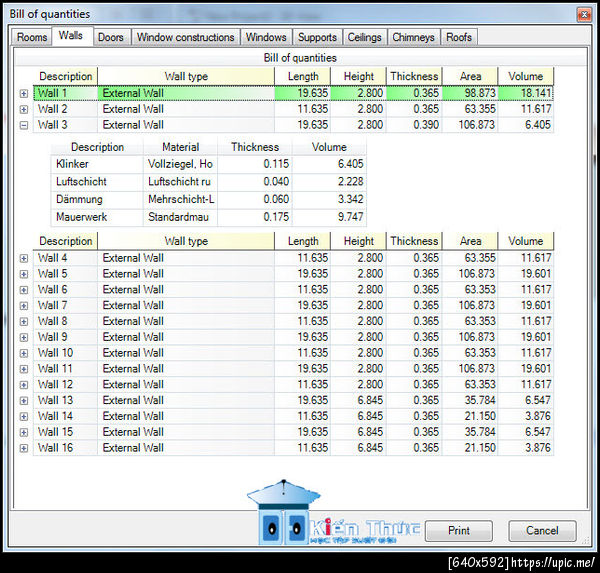Click the 0.390 thickness of Wall 3
Viewport: 600px width, 573px height.
coord(414,125)
